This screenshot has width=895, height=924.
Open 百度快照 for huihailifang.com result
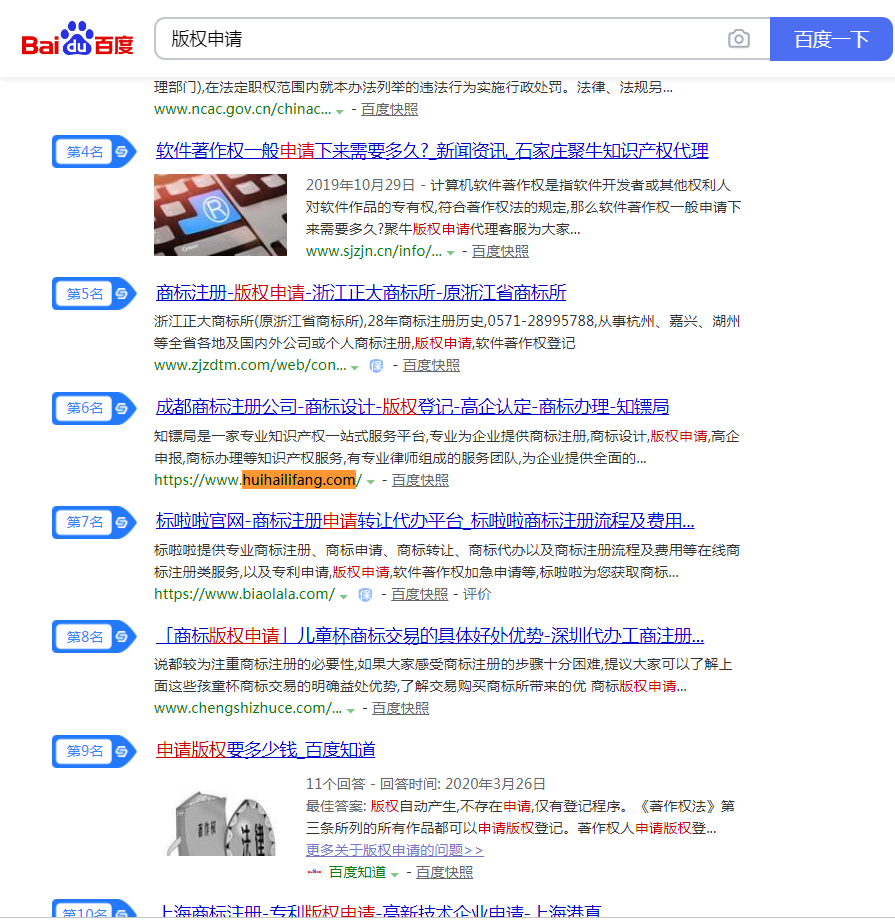tap(420, 480)
